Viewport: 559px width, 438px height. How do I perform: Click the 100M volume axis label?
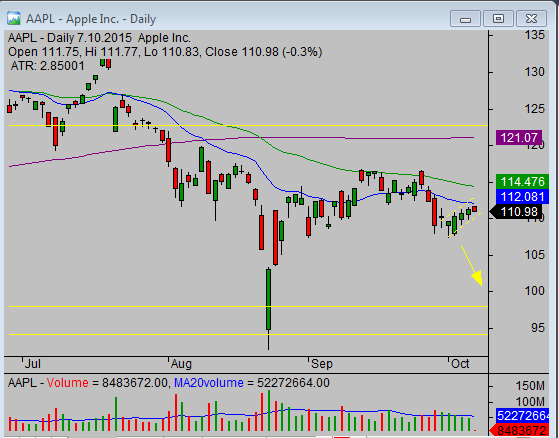point(530,402)
